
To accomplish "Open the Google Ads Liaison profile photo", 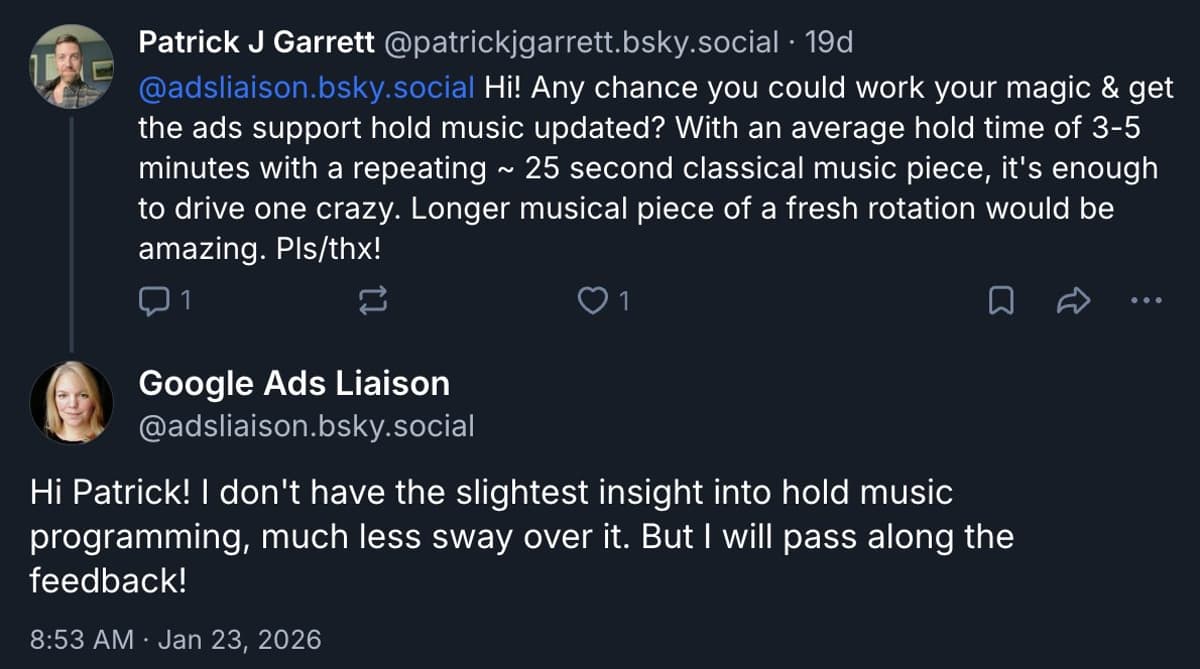I will click(71, 402).
